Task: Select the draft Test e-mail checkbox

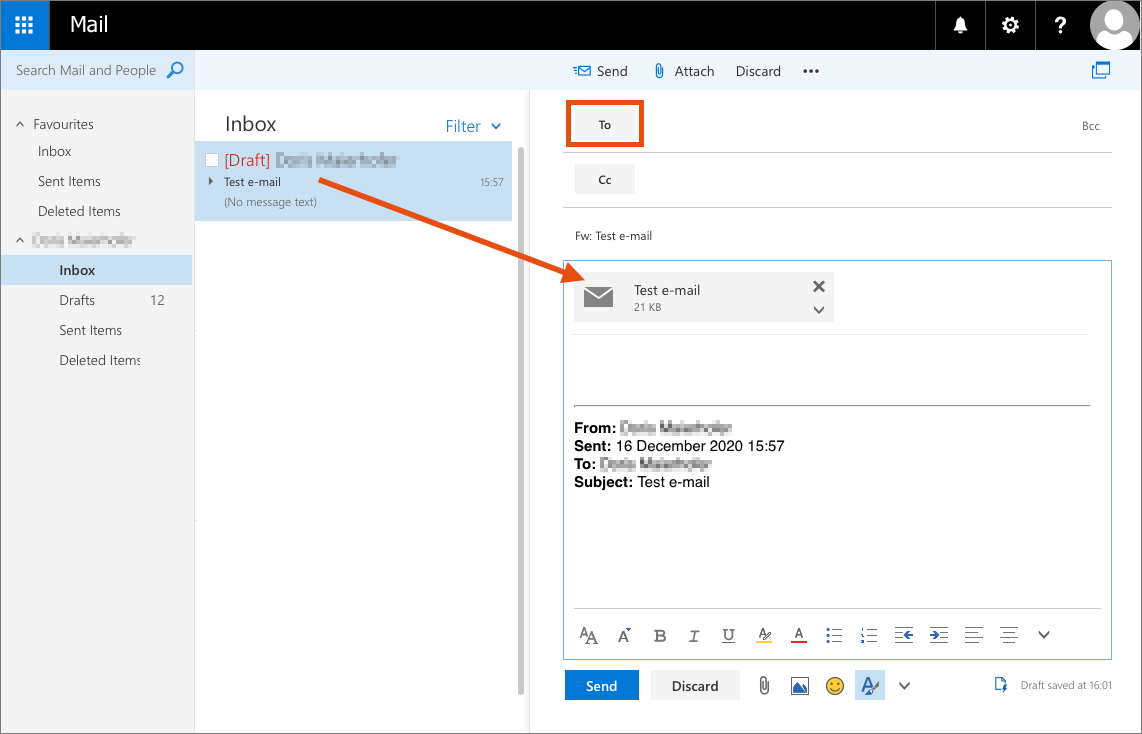Action: (x=211, y=160)
